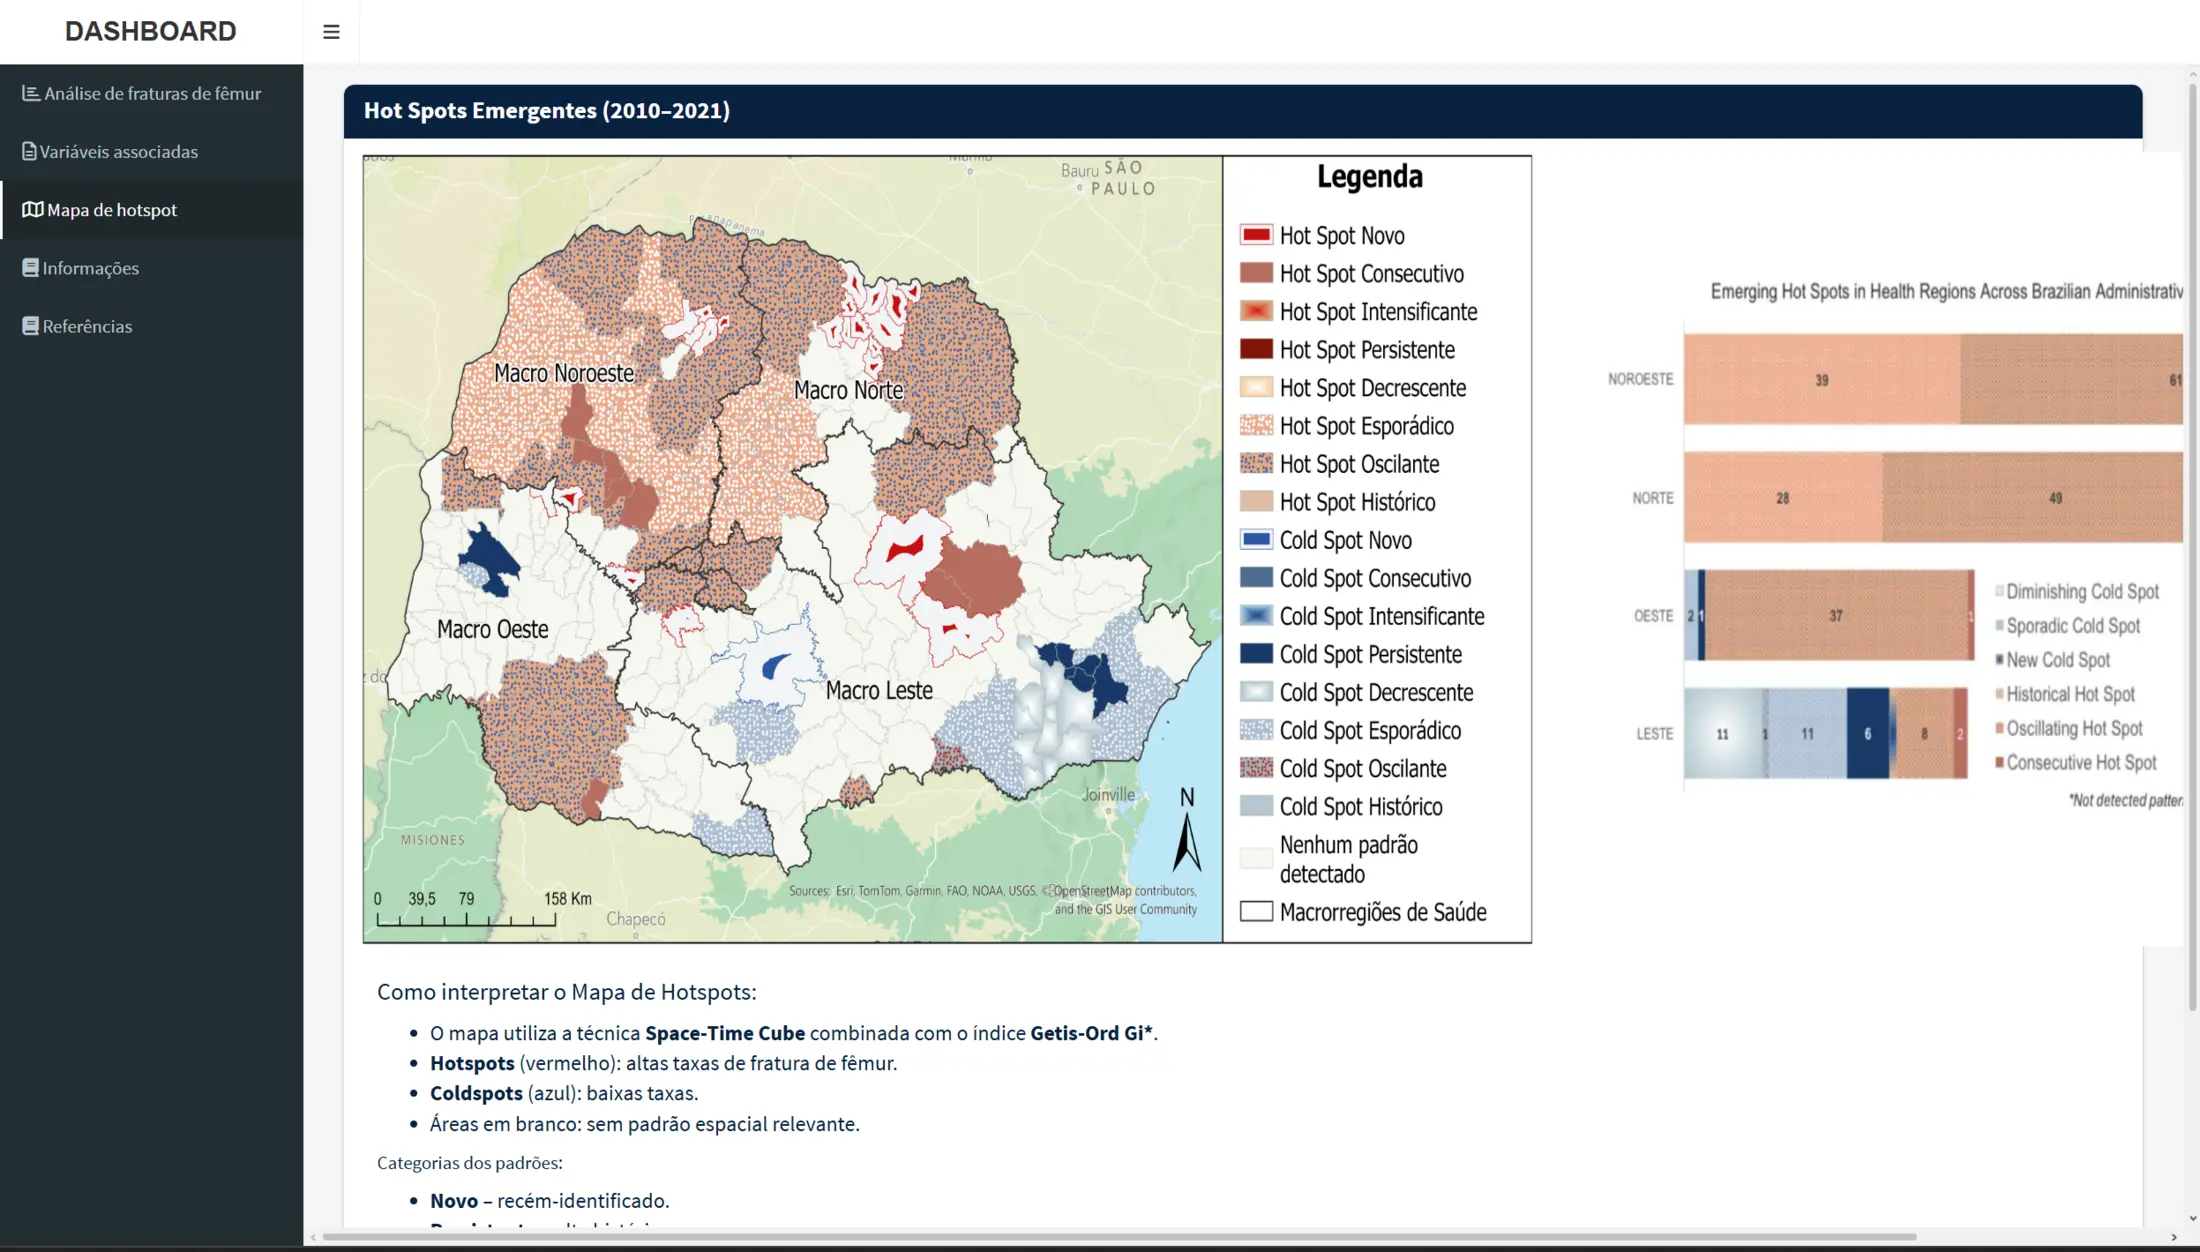
Task: Click the Hot Spot Consecutivo legend swatch
Action: 1256,273
